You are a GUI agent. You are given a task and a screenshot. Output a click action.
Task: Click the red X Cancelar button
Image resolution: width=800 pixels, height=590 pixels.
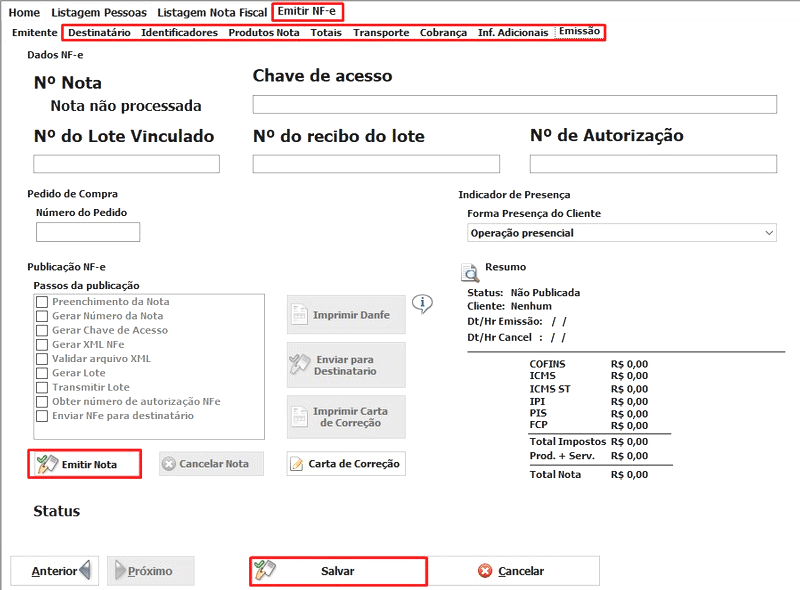513,571
